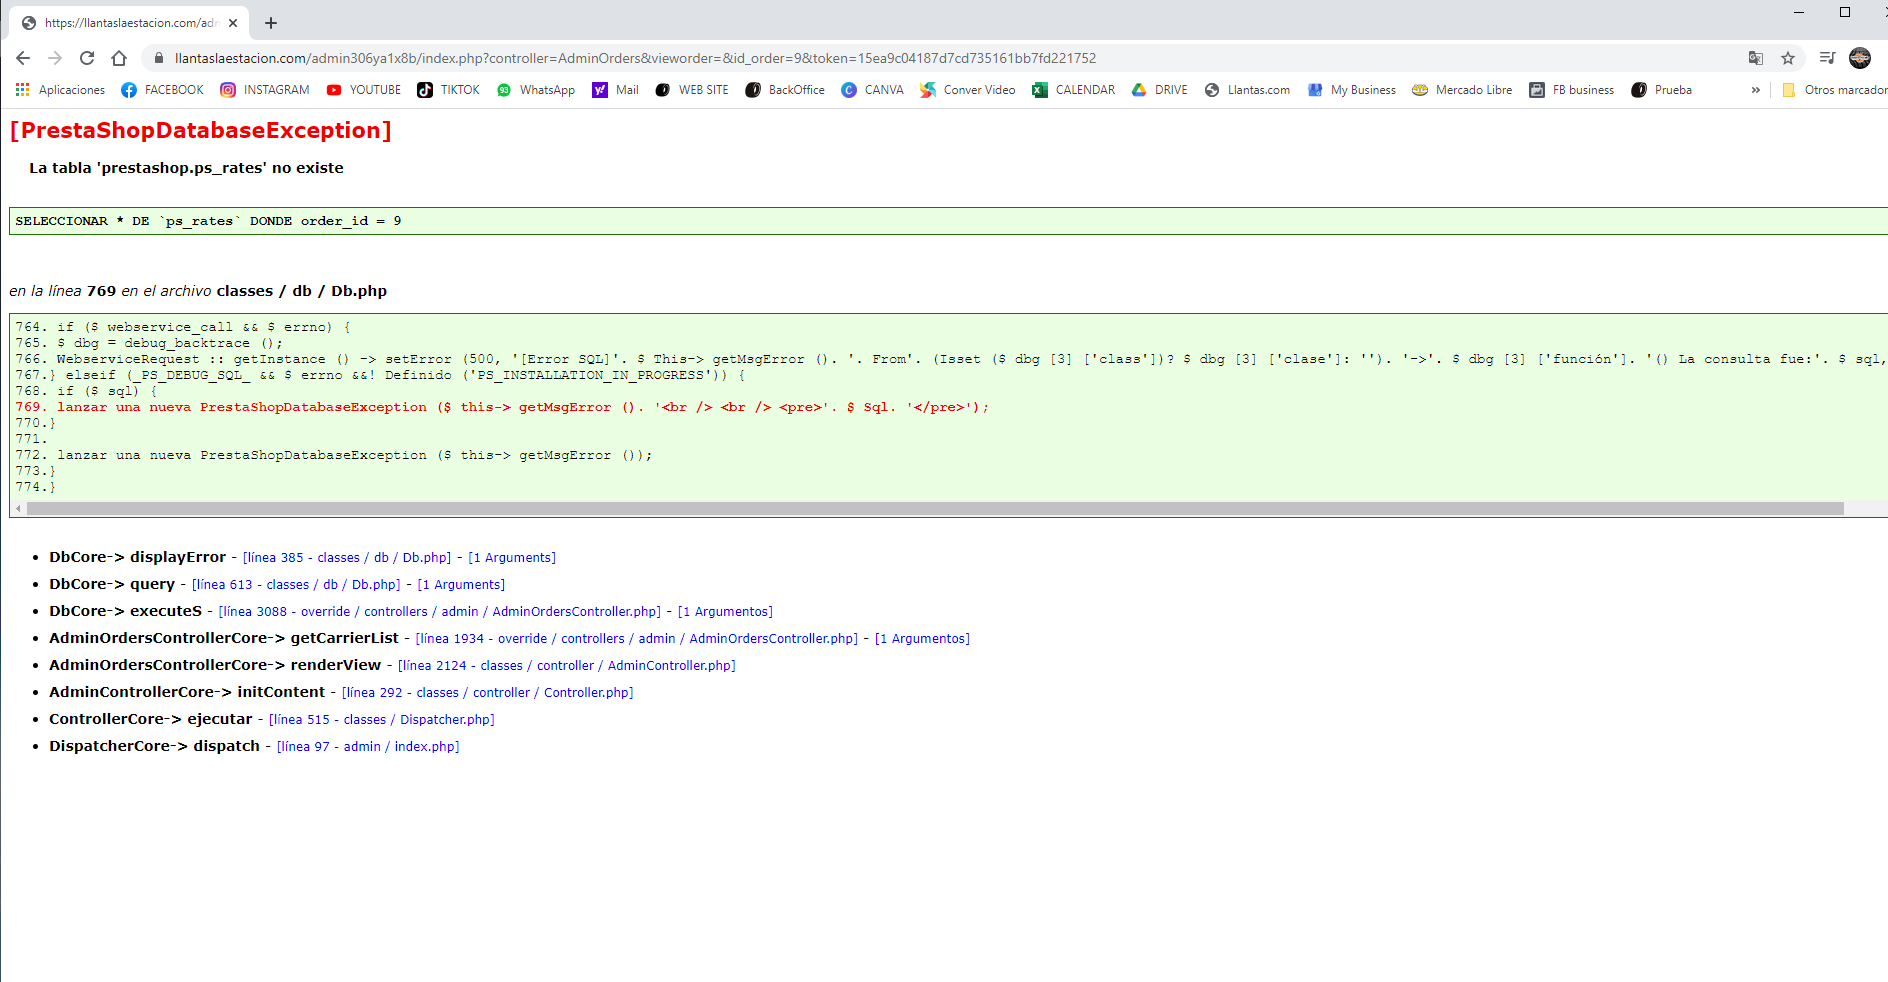Viewport: 1888px width, 982px height.
Task: Maximize the browser window
Action: pyautogui.click(x=1845, y=12)
